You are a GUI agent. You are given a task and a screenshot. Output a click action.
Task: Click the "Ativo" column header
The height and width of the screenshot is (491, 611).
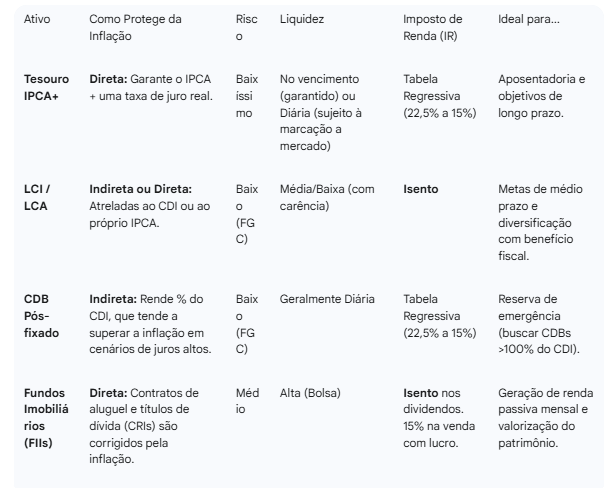[x=37, y=19]
